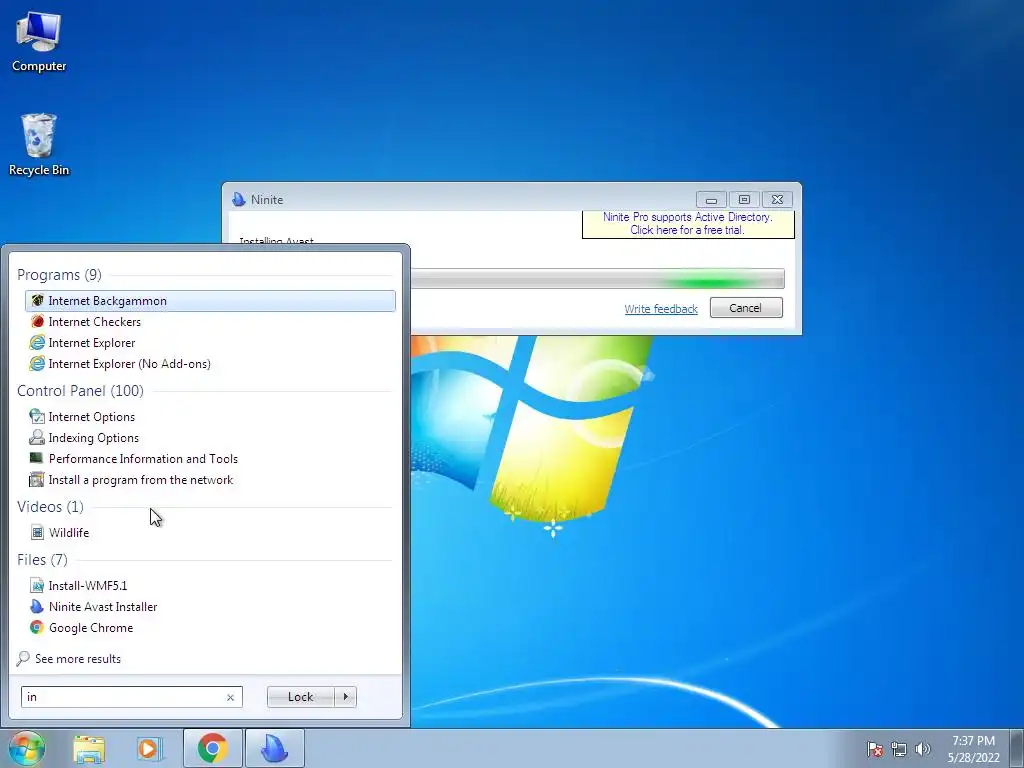Open Internet Backgammon from search results

(x=210, y=300)
